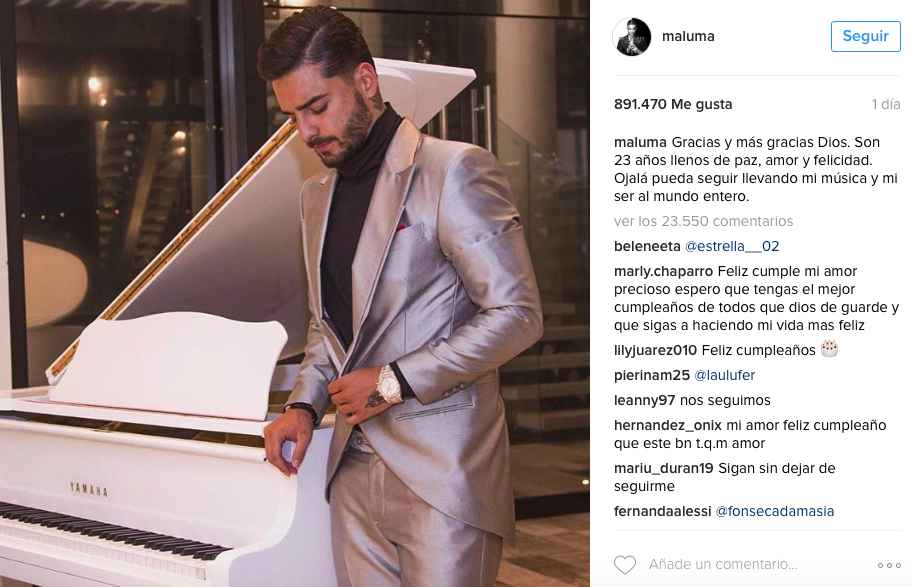Image resolution: width=913 pixels, height=587 pixels.
Task: Open hernandez_onix's profile
Action: pyautogui.click(x=668, y=425)
